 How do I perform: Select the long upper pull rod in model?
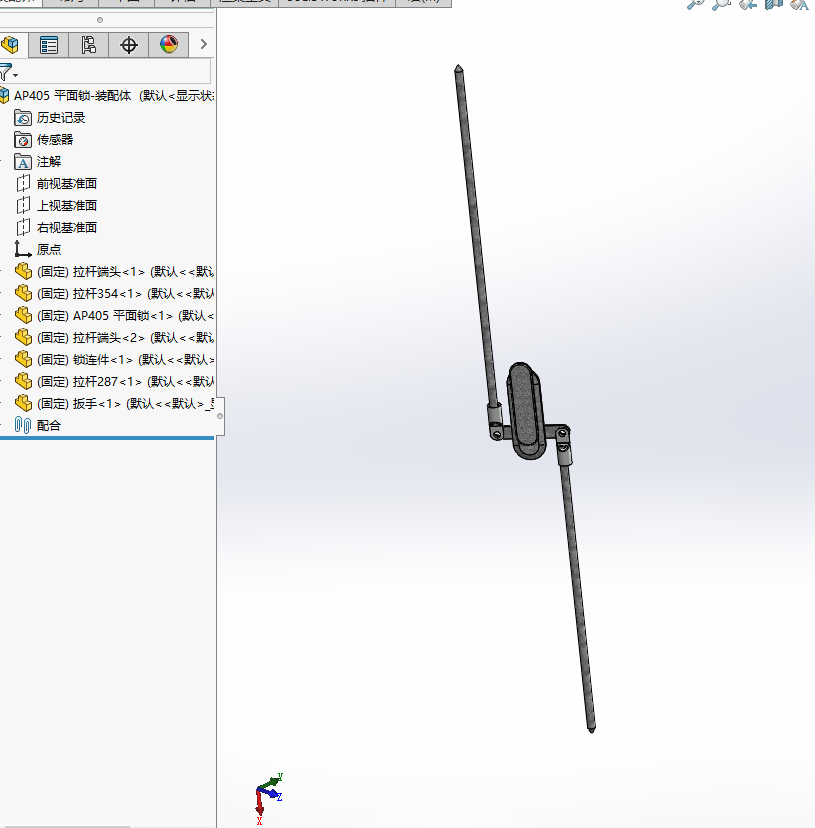pyautogui.click(x=475, y=235)
